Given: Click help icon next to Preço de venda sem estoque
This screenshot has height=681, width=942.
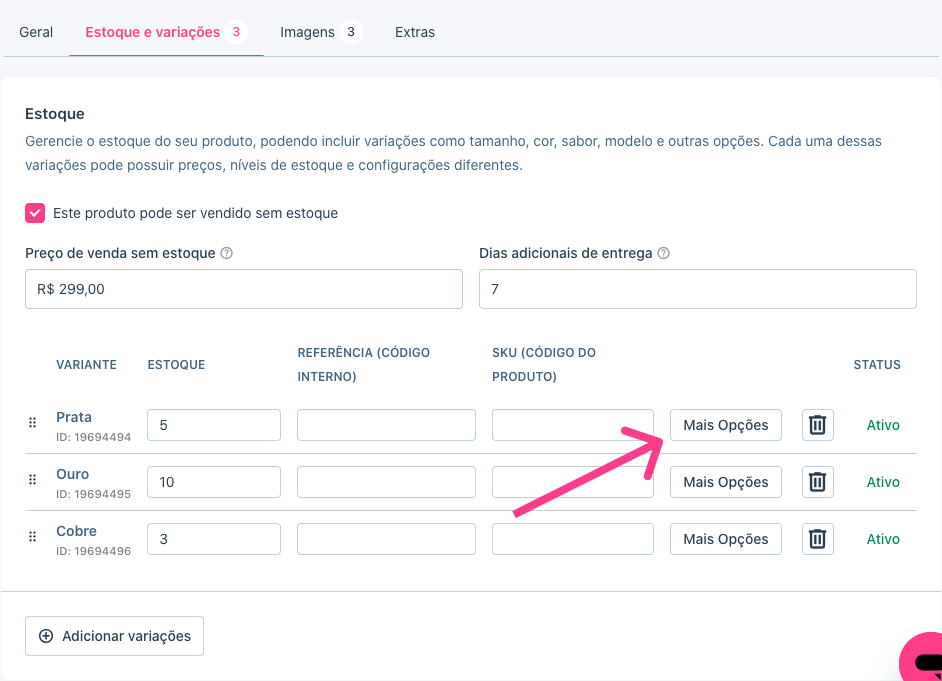Looking at the screenshot, I should [x=226, y=253].
